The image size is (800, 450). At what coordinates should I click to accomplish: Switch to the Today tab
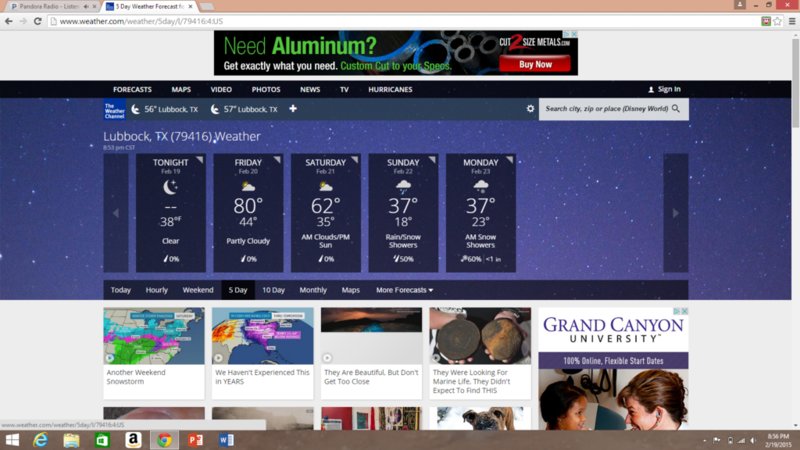pos(121,290)
